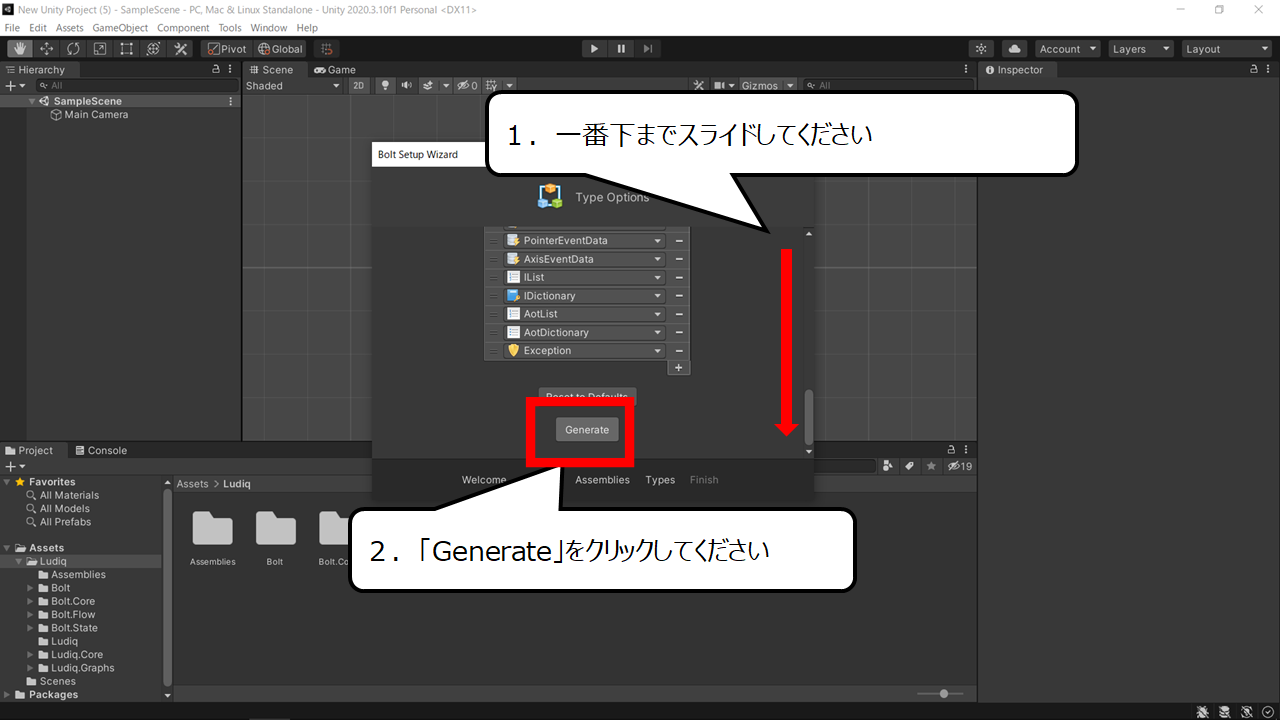The width and height of the screenshot is (1280, 720).
Task: Go to Types wizard step
Action: (660, 480)
